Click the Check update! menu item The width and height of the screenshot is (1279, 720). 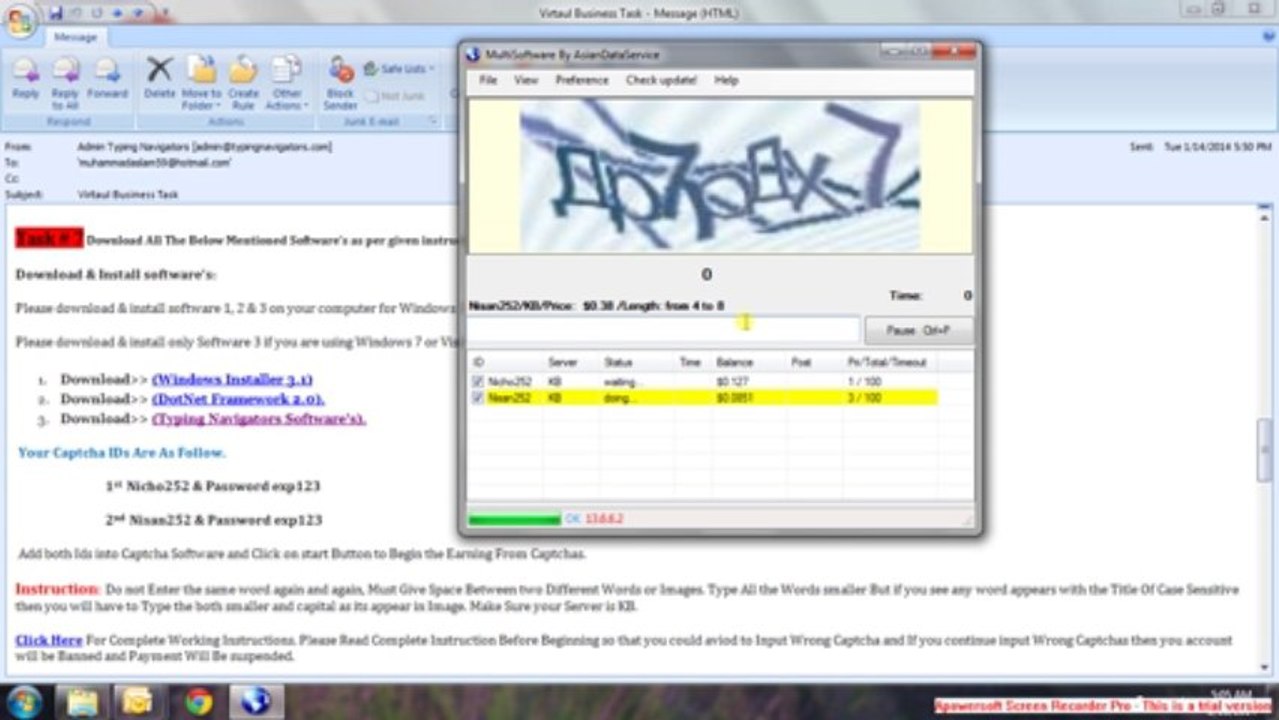tap(661, 80)
